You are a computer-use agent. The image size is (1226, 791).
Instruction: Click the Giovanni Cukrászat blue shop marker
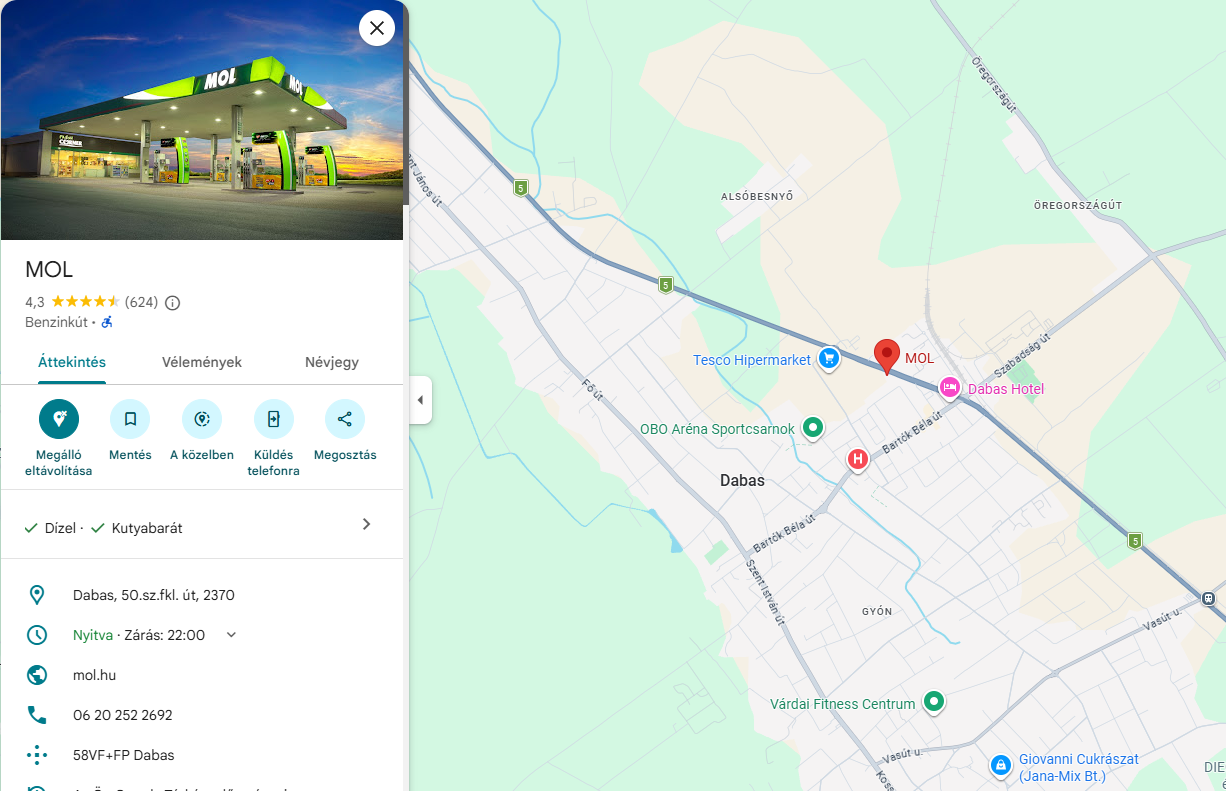tap(1000, 766)
